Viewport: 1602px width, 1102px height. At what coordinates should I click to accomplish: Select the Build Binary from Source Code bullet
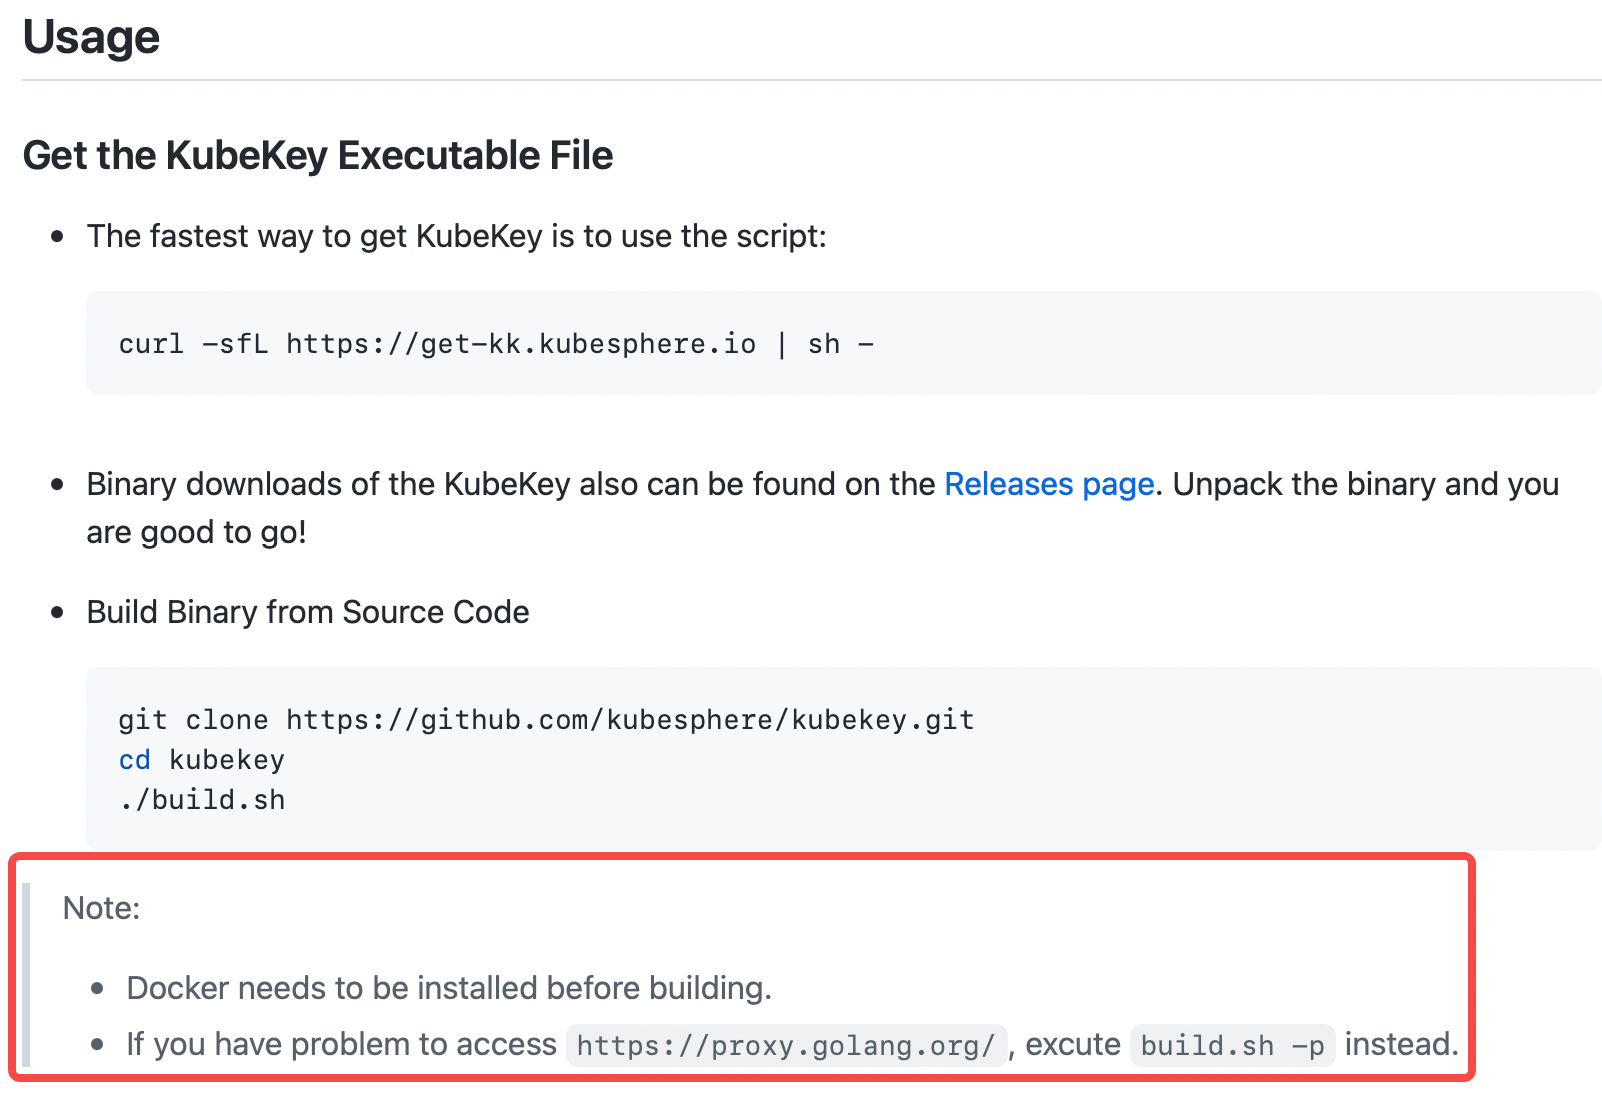tap(308, 611)
